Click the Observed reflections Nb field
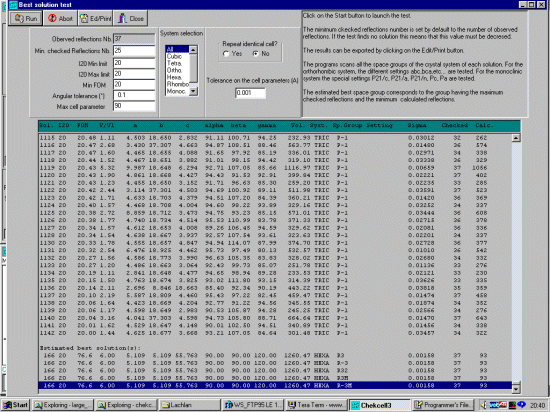 134,39
